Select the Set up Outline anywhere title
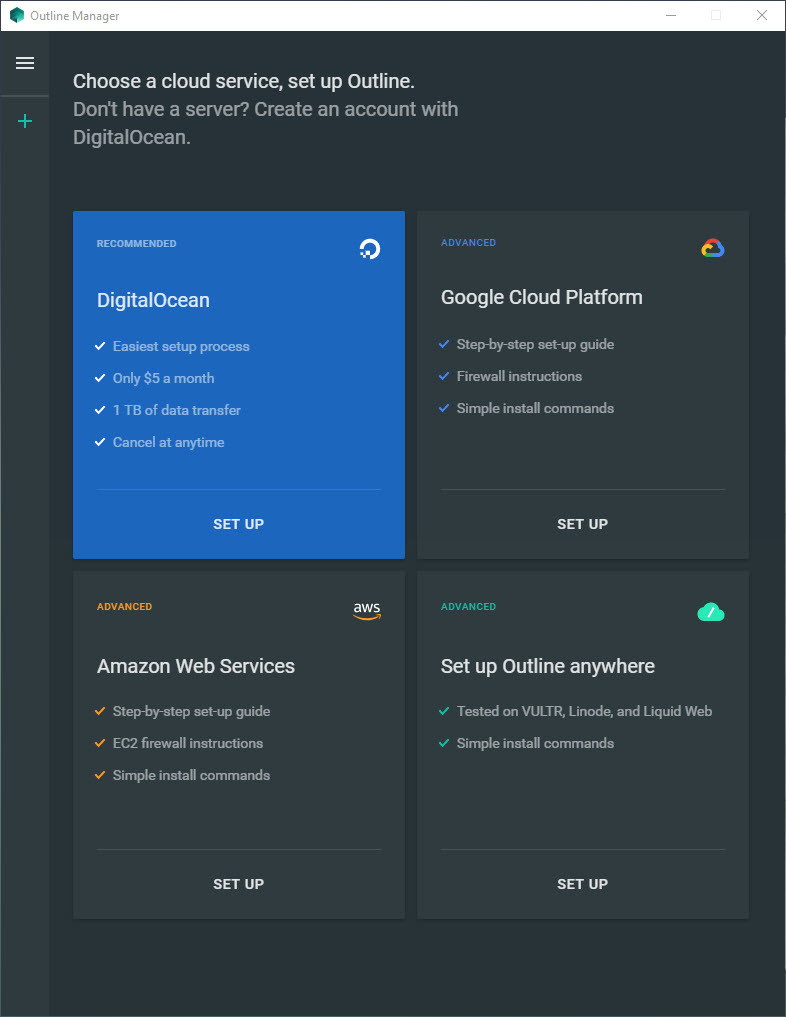This screenshot has width=786, height=1017. click(548, 666)
